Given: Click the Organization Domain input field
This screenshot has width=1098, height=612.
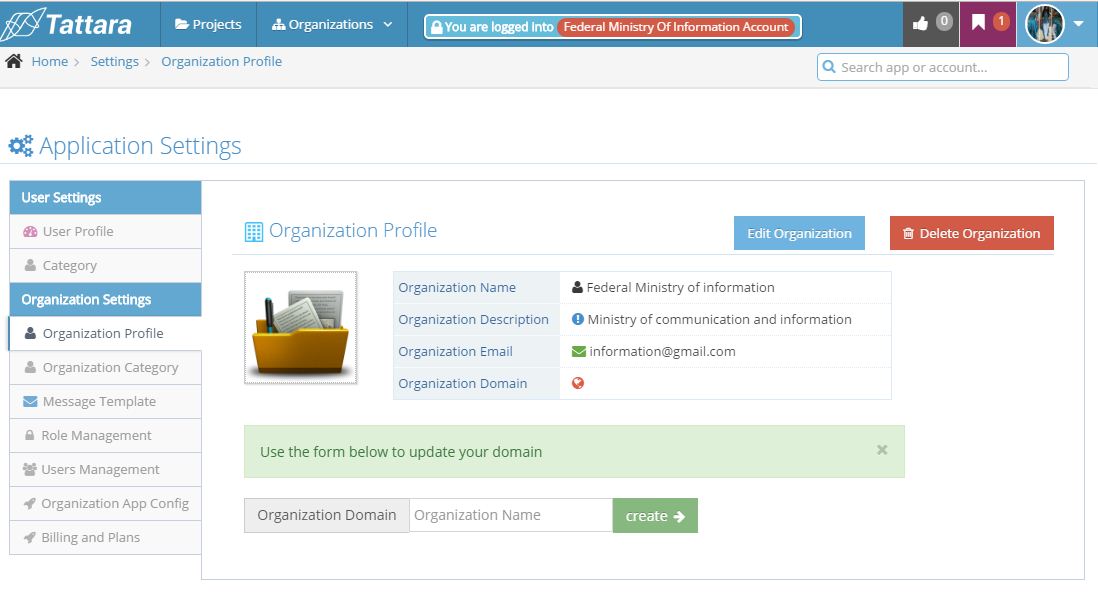Looking at the screenshot, I should pos(510,515).
